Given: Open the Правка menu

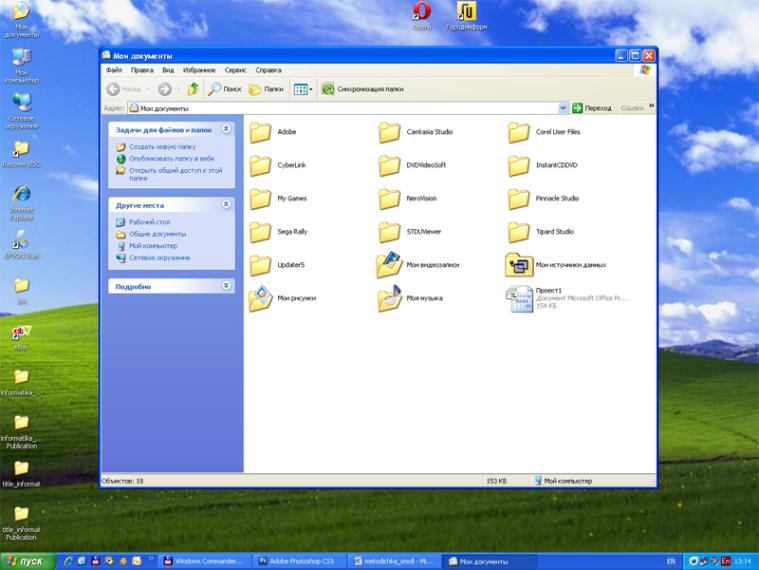Looking at the screenshot, I should point(142,70).
